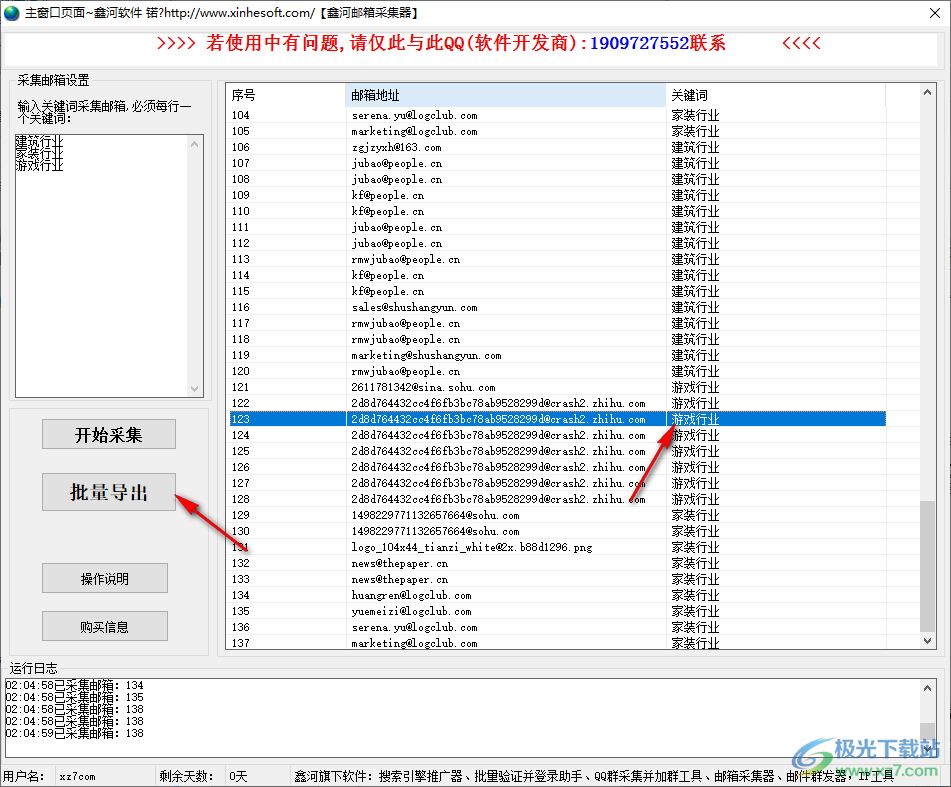Click the email list scrollbar thumb
This screenshot has height=787, width=951.
click(927, 566)
